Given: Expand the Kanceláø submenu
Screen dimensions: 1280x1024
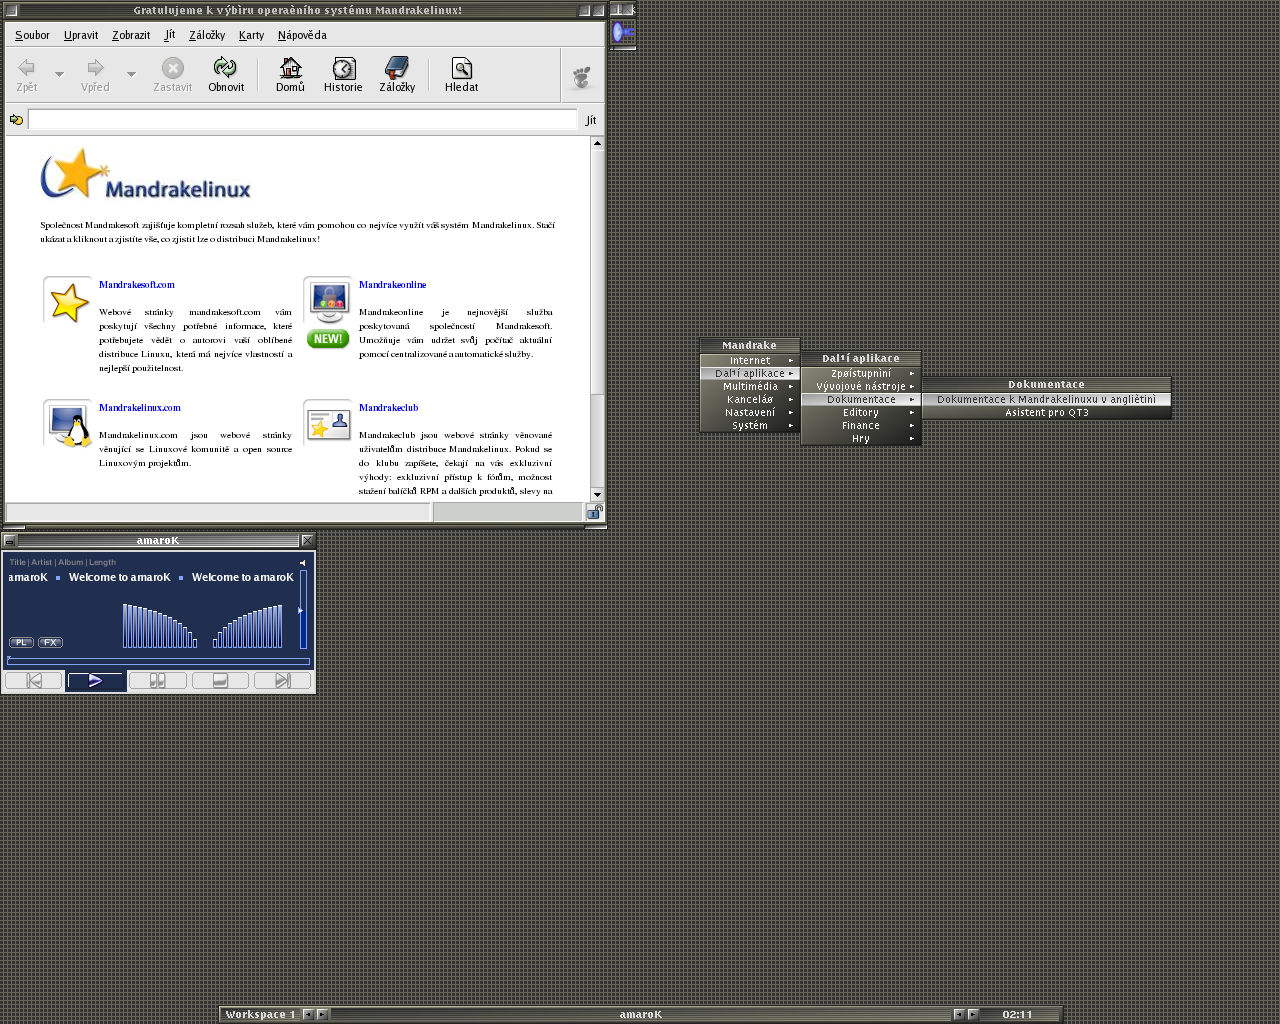Looking at the screenshot, I should point(750,399).
